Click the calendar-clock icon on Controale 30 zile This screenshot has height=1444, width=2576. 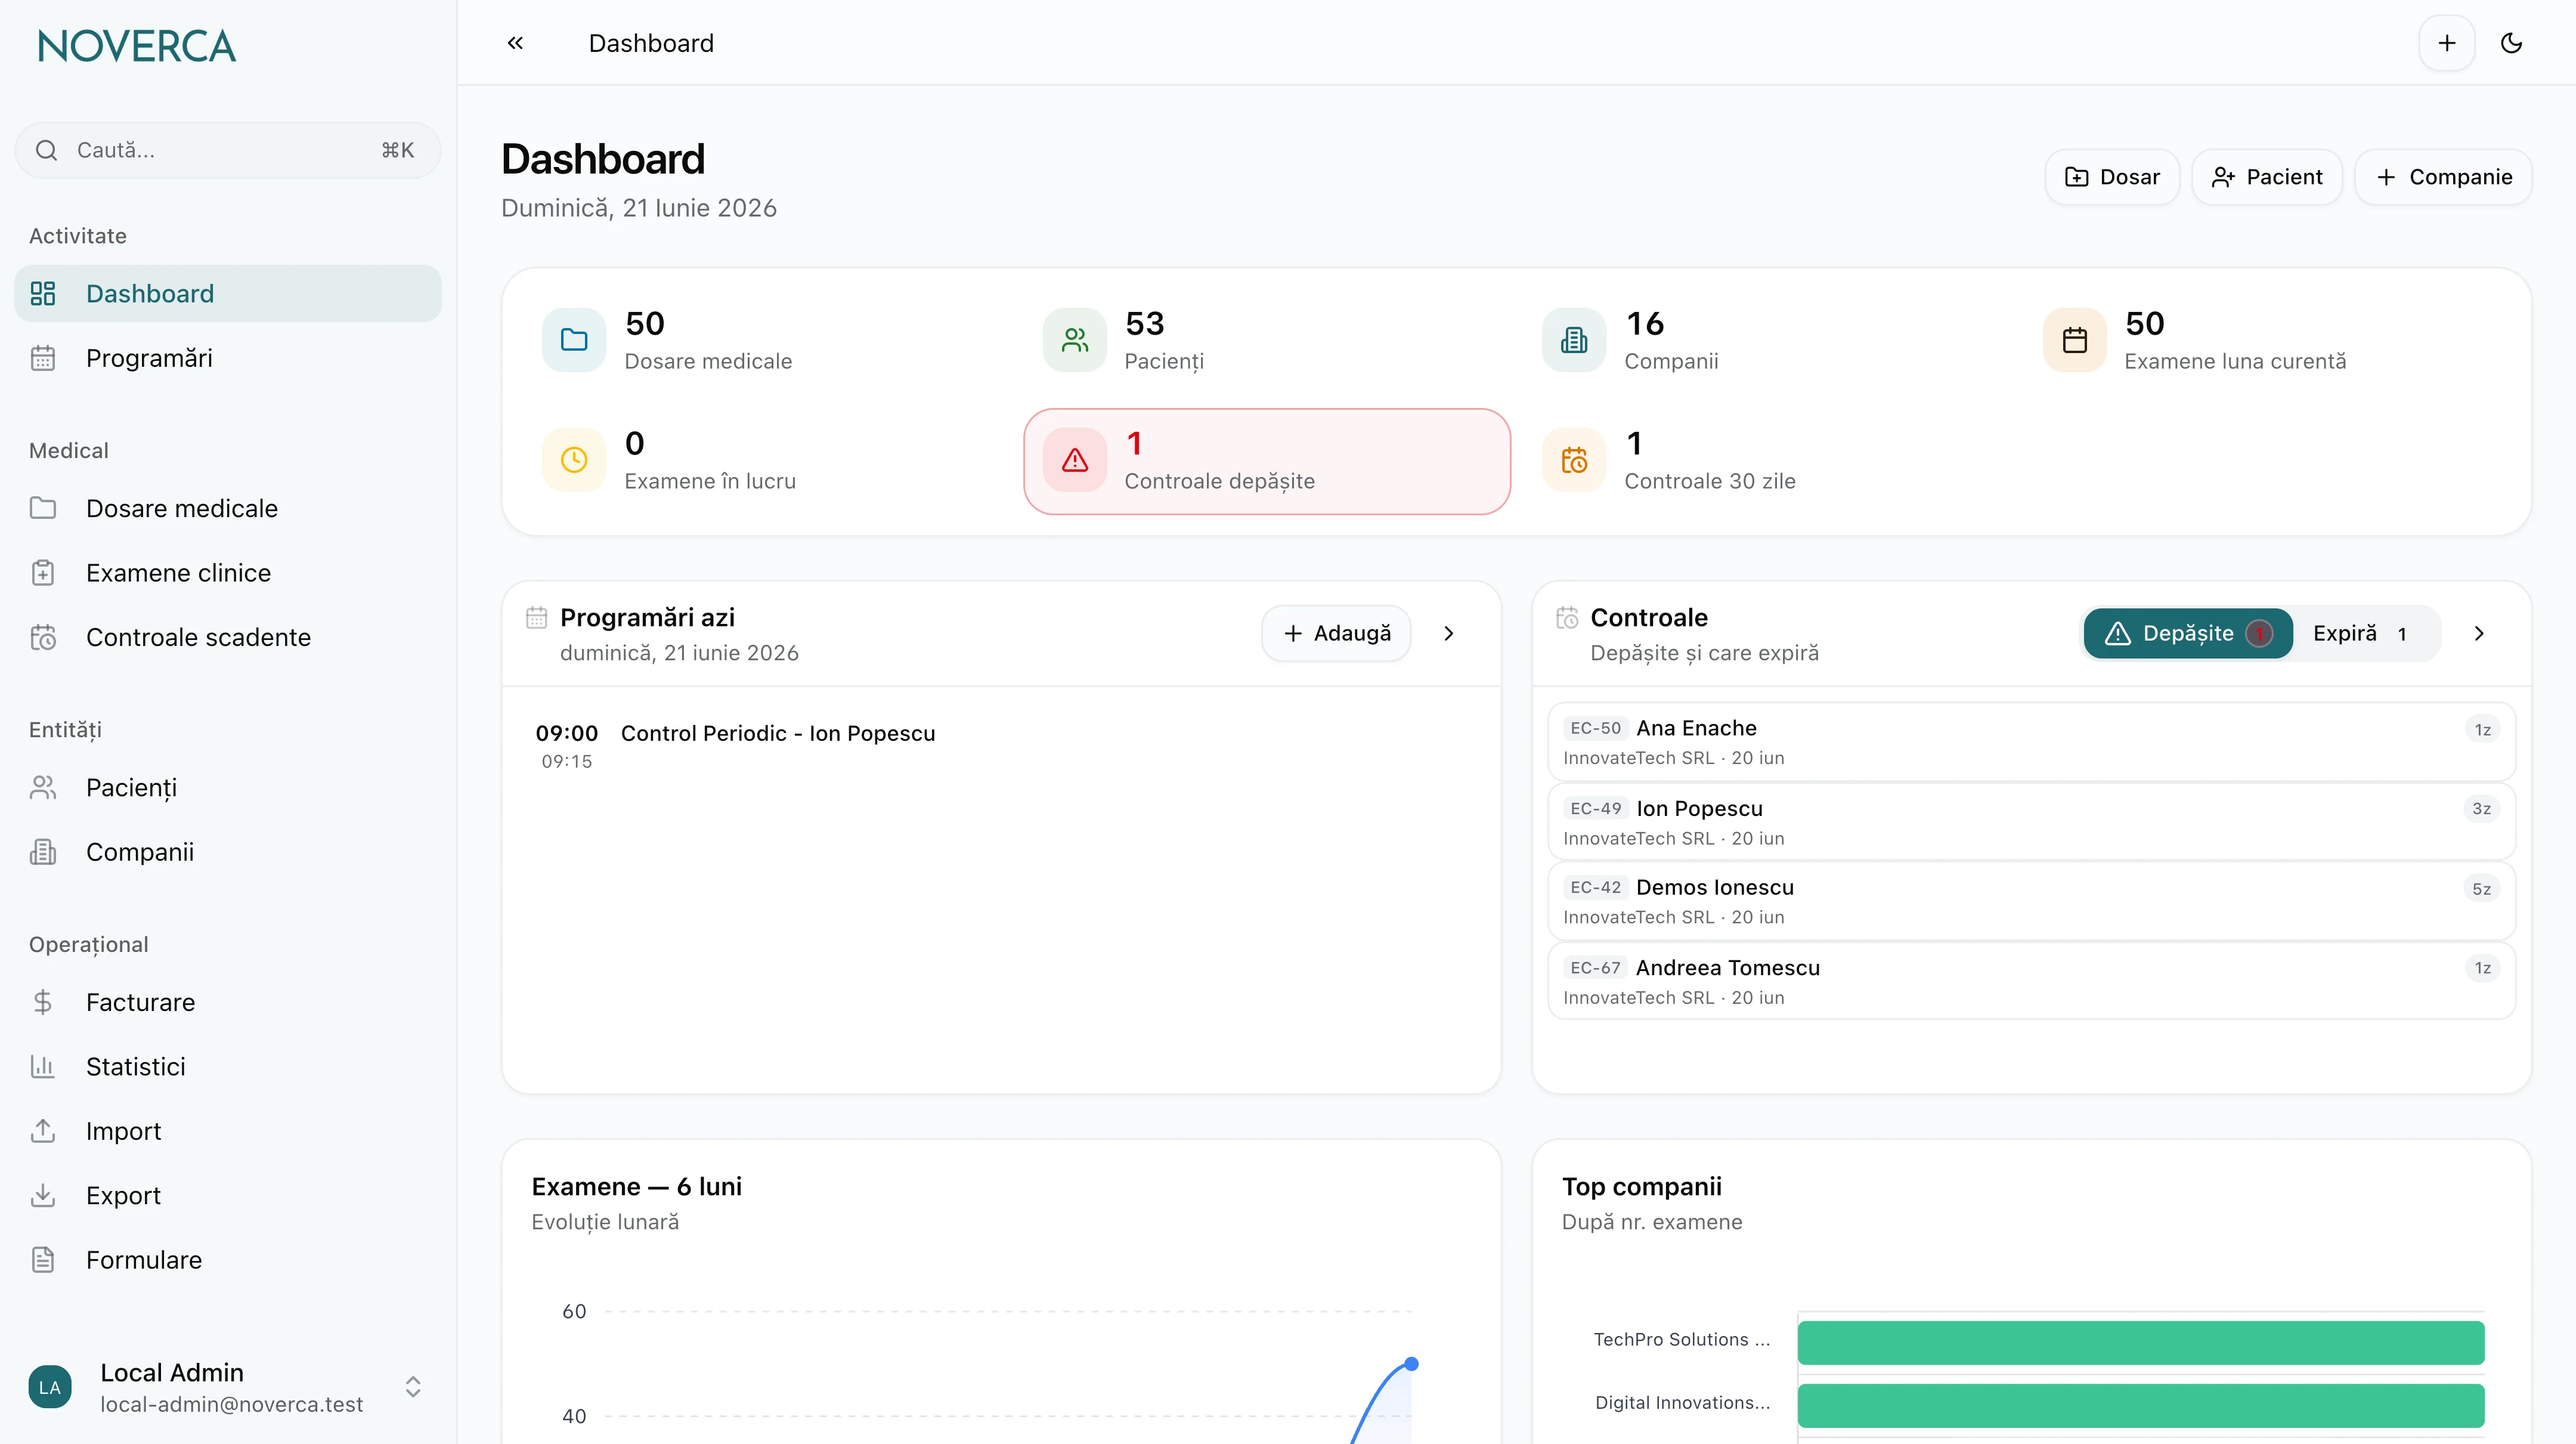tap(1574, 460)
